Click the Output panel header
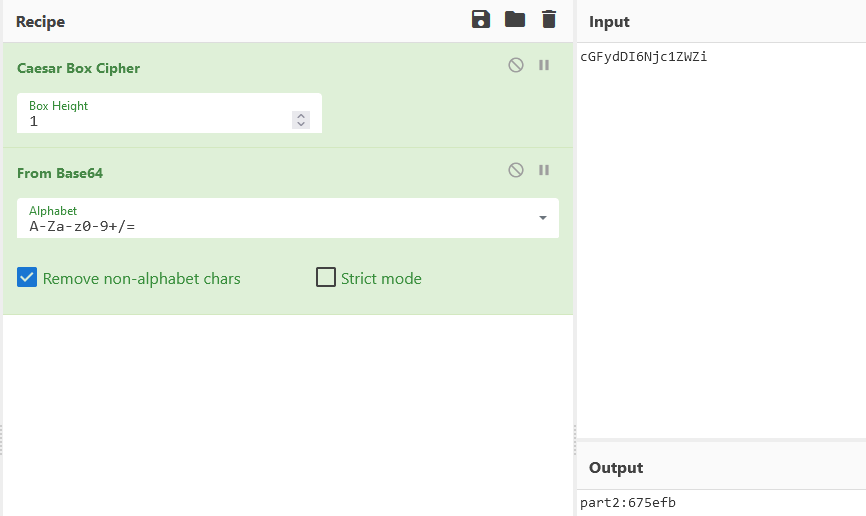The image size is (866, 516). 616,468
